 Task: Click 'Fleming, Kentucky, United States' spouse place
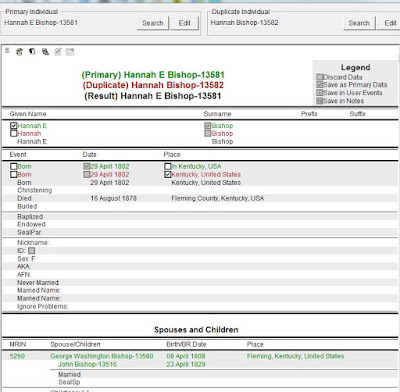295,356
